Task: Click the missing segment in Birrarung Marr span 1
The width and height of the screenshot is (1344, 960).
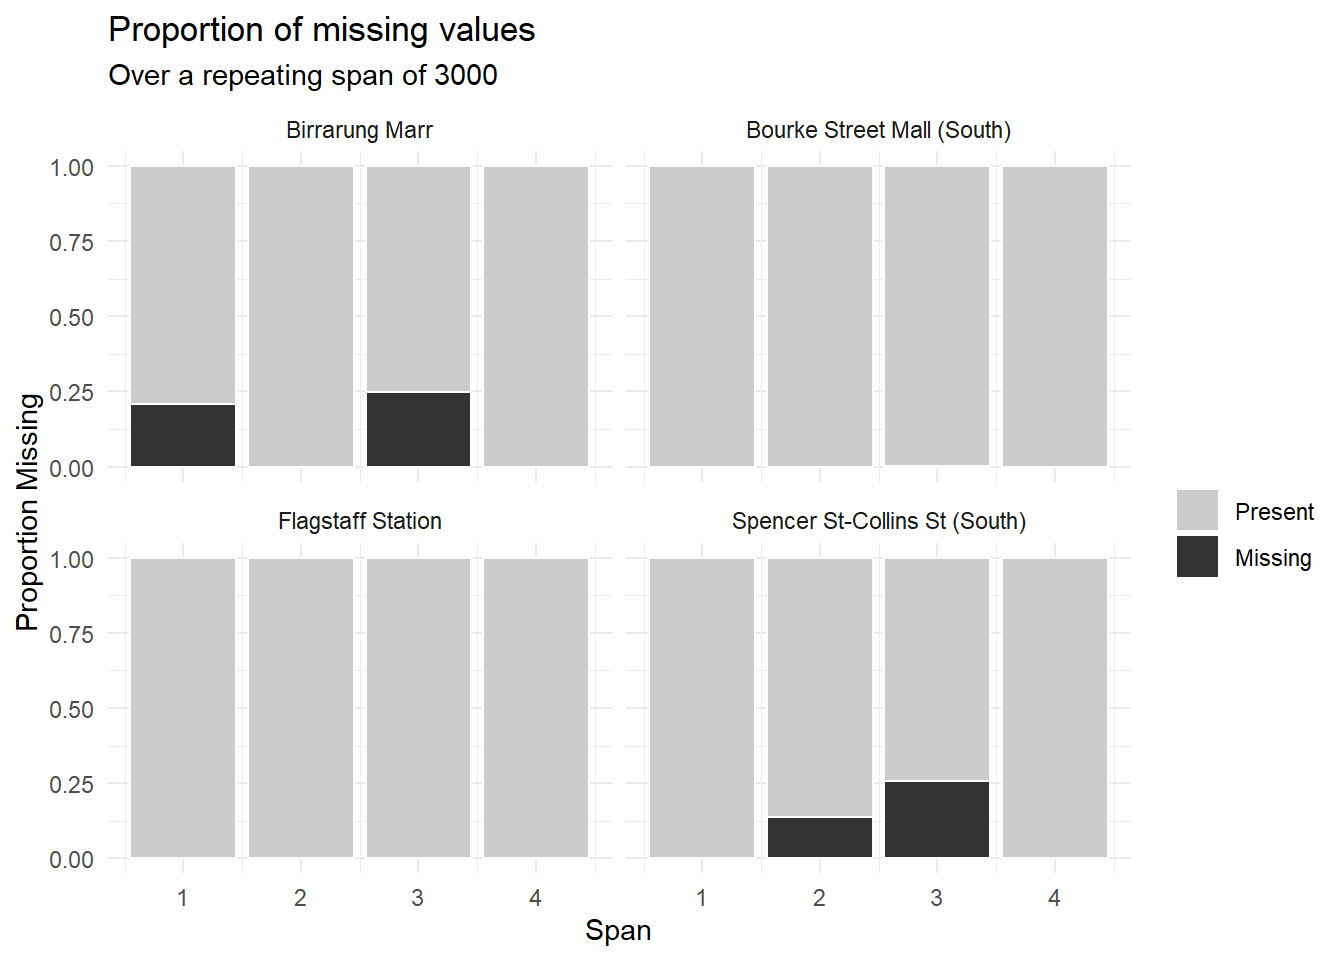Action: point(183,435)
